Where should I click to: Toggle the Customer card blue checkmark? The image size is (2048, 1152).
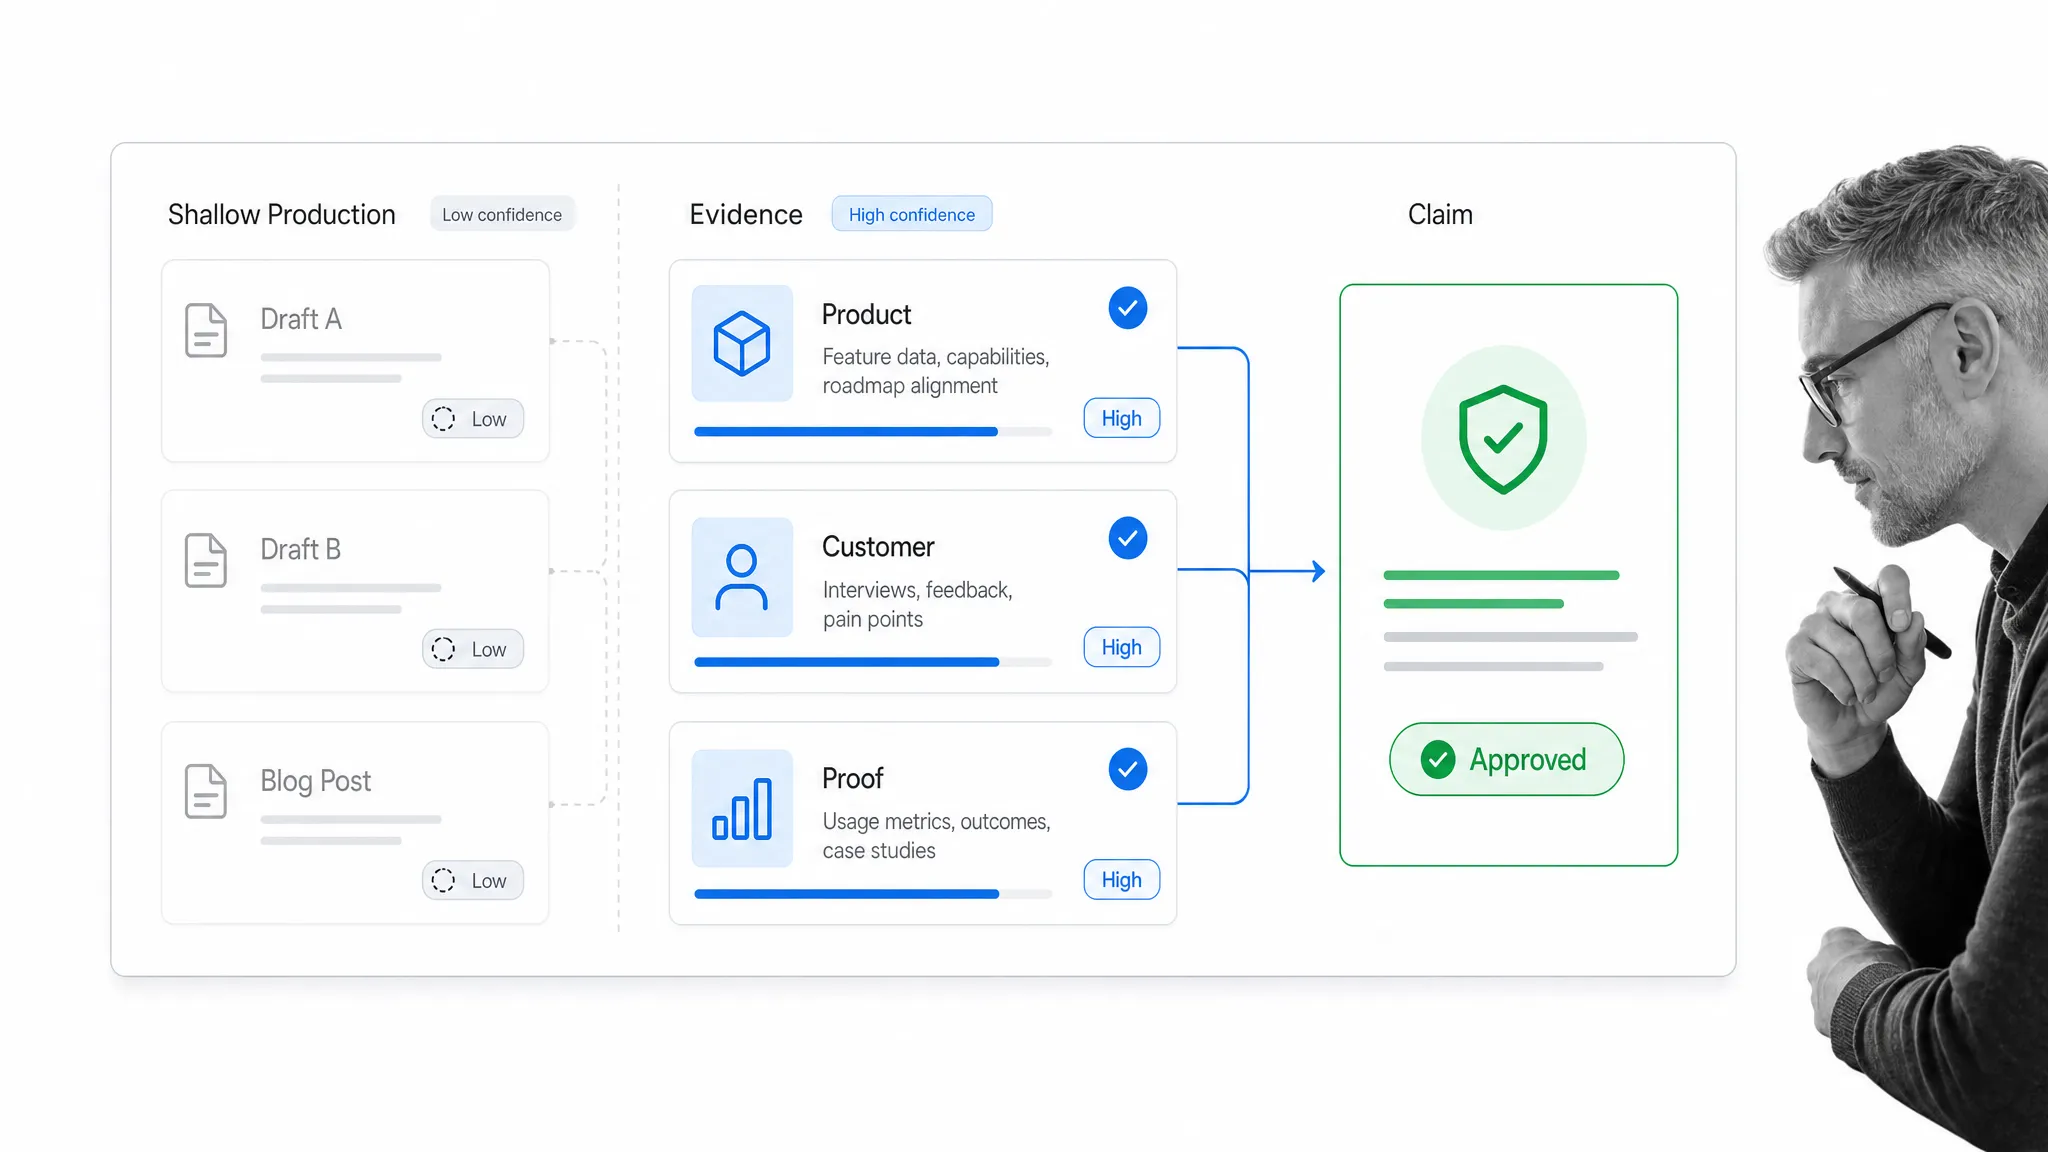(1127, 538)
